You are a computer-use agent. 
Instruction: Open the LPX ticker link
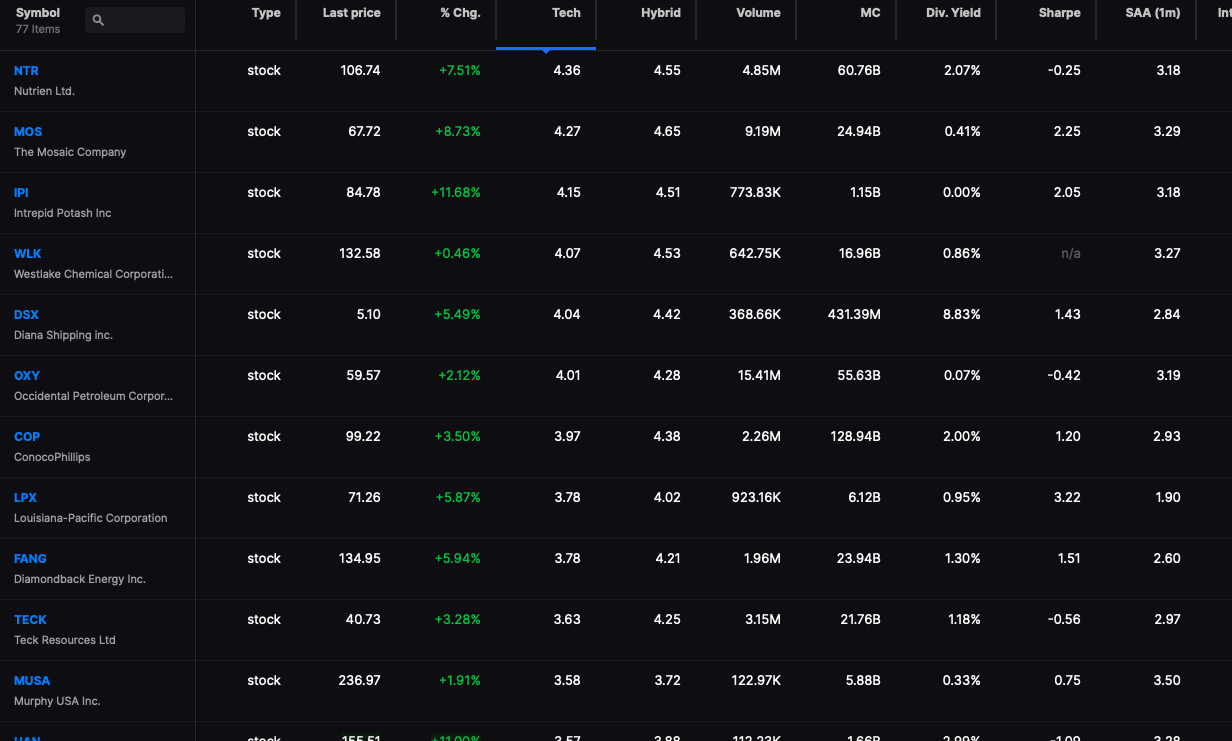coord(25,498)
